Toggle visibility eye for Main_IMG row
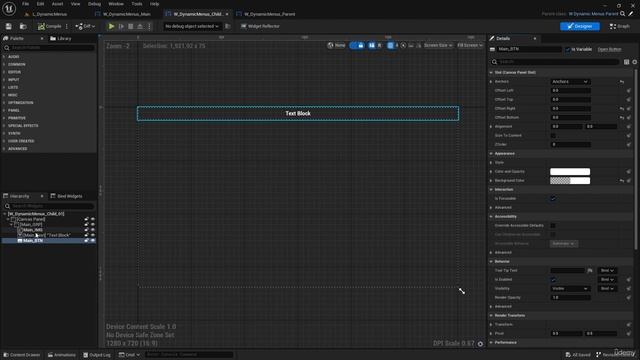Viewport: 640px width, 360px height. pyautogui.click(x=93, y=230)
